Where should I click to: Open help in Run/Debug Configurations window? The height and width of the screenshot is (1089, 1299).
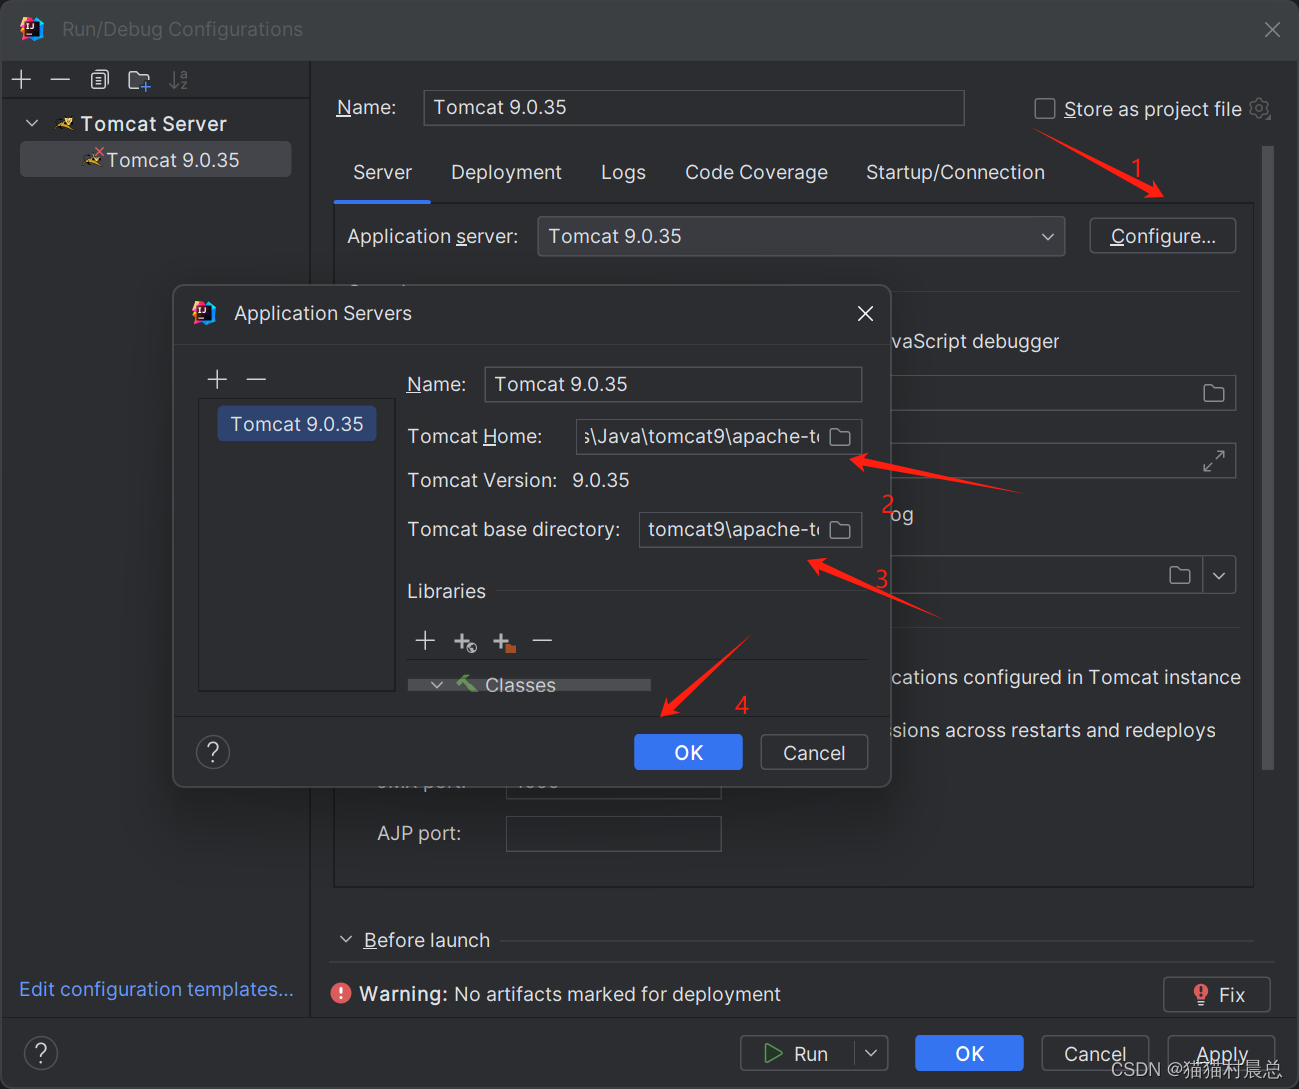pyautogui.click(x=41, y=1052)
